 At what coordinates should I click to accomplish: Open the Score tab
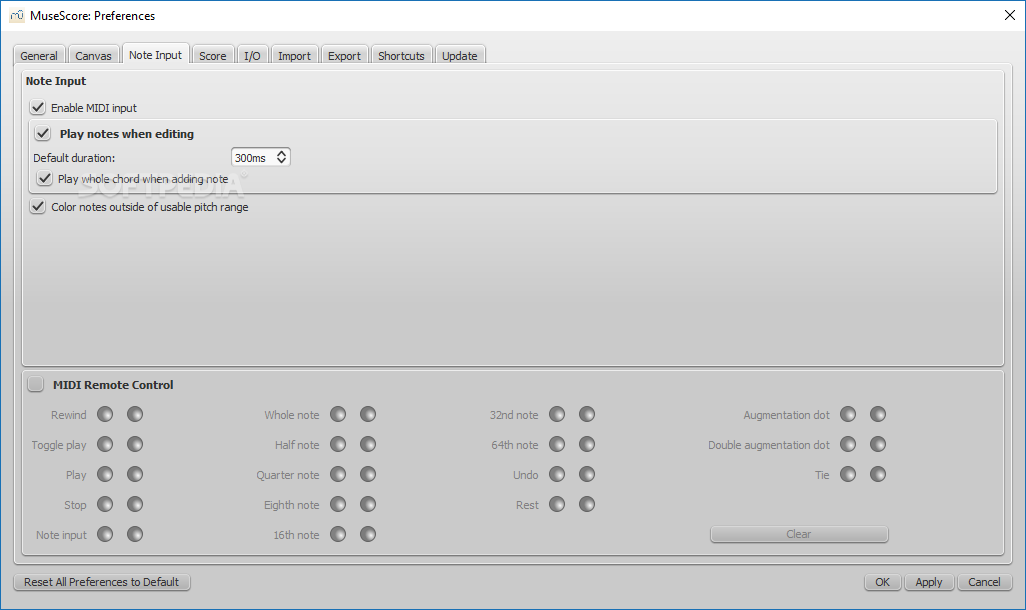tap(213, 56)
